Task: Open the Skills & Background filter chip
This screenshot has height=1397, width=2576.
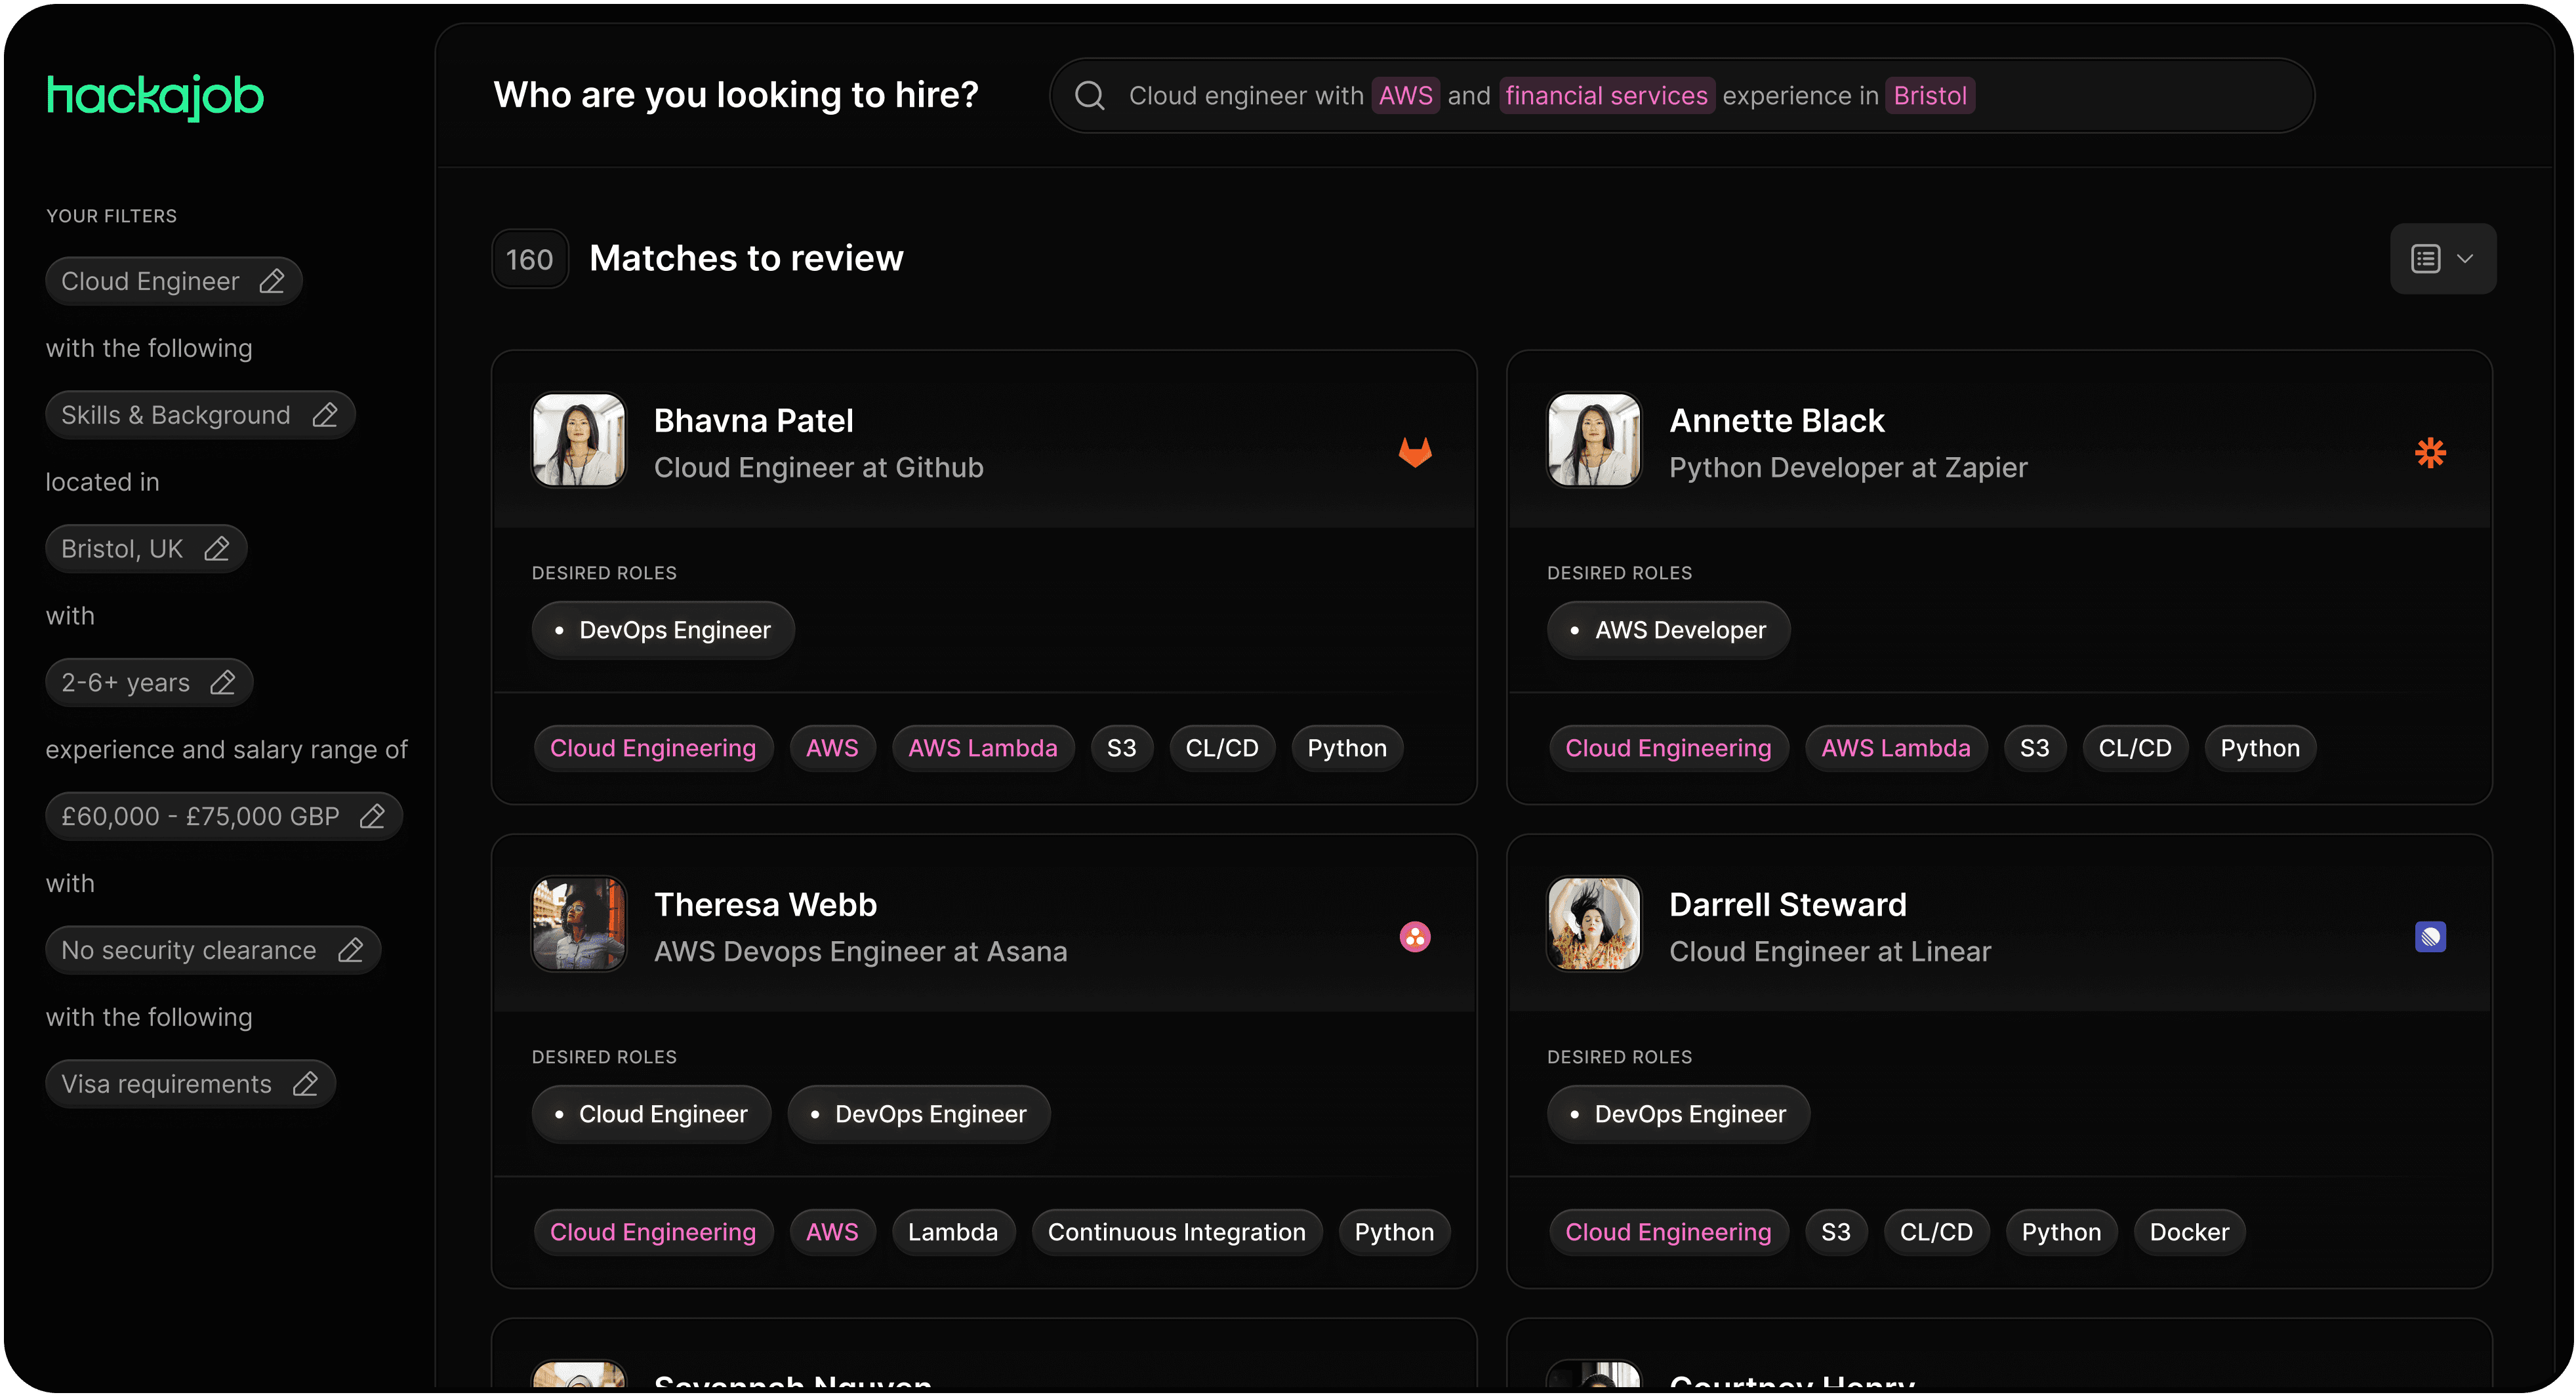Action: point(200,416)
